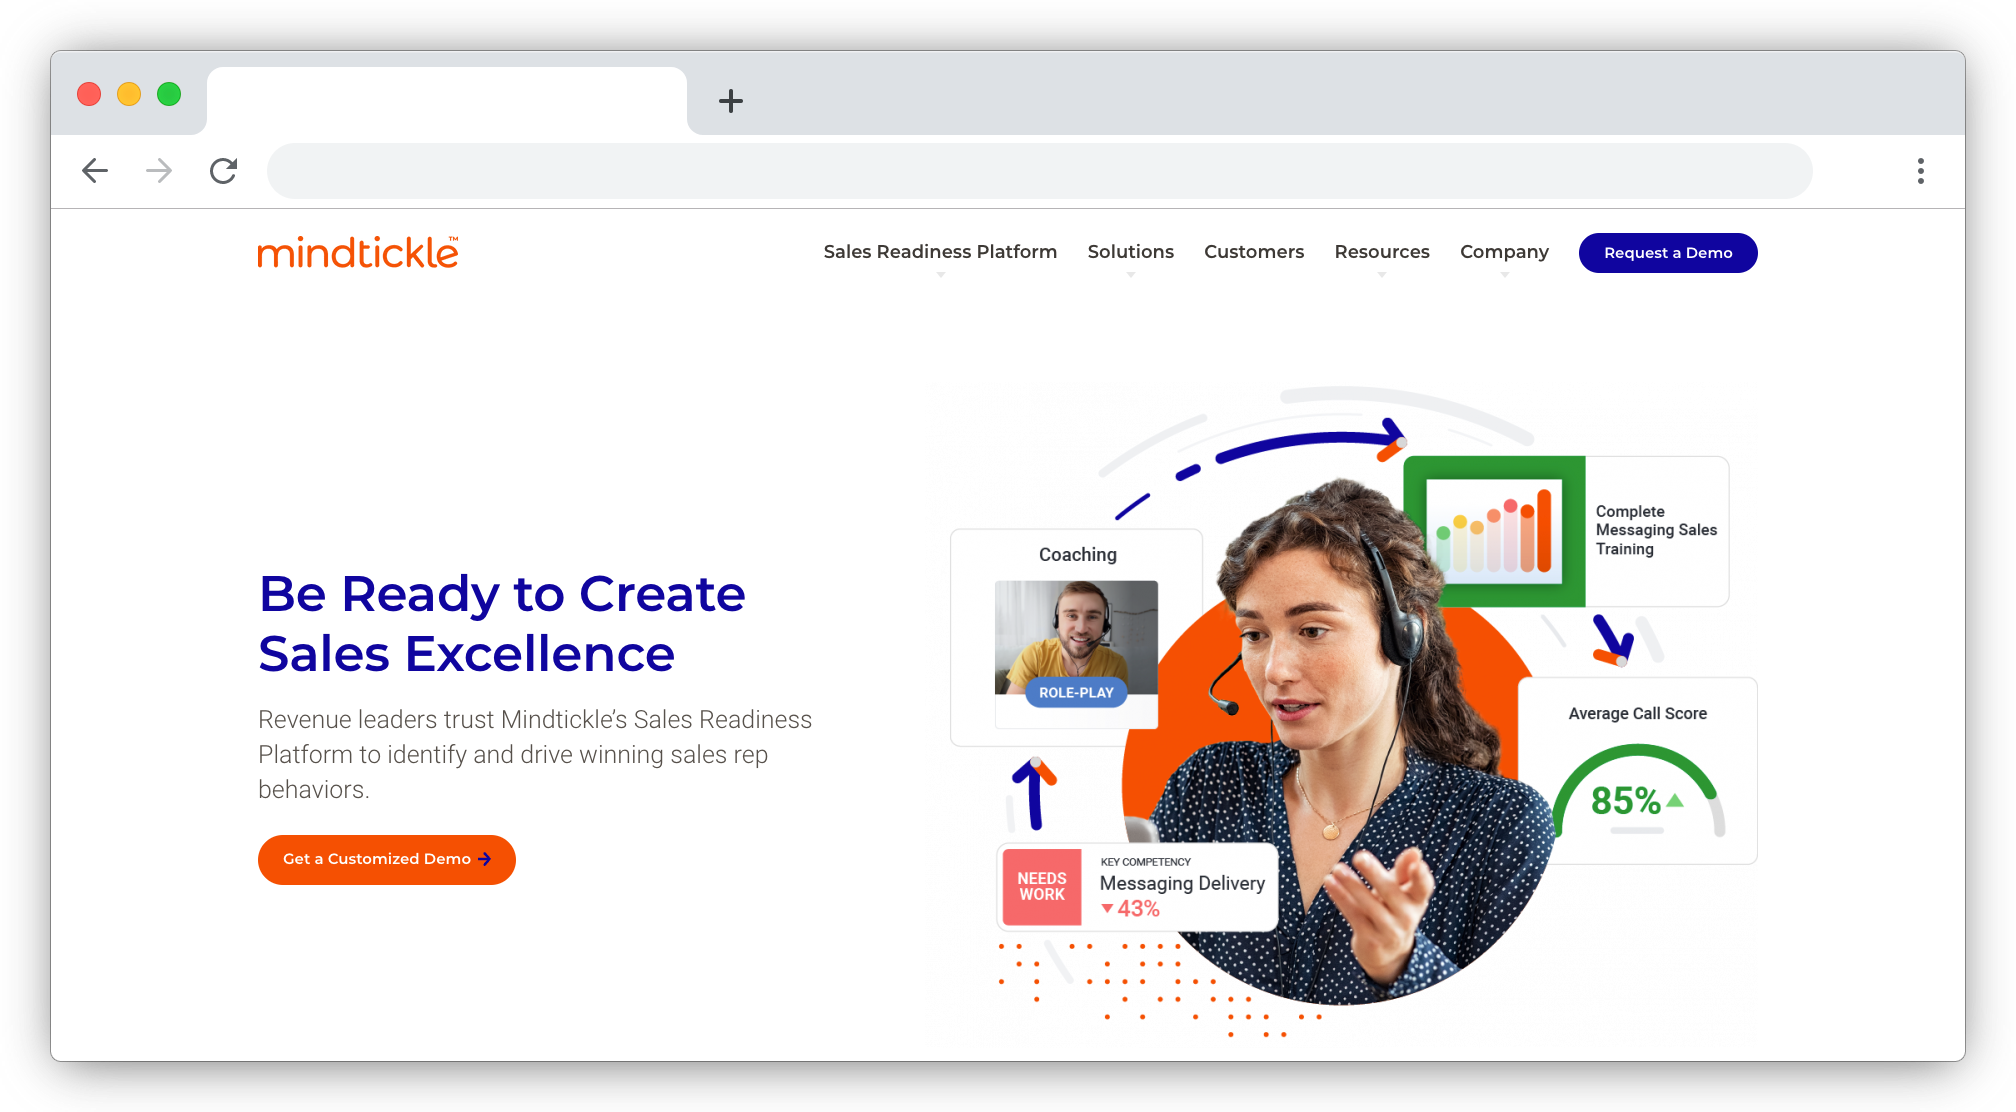The height and width of the screenshot is (1112, 2016).
Task: Click the downward arrow indicator icon
Action: (1109, 909)
